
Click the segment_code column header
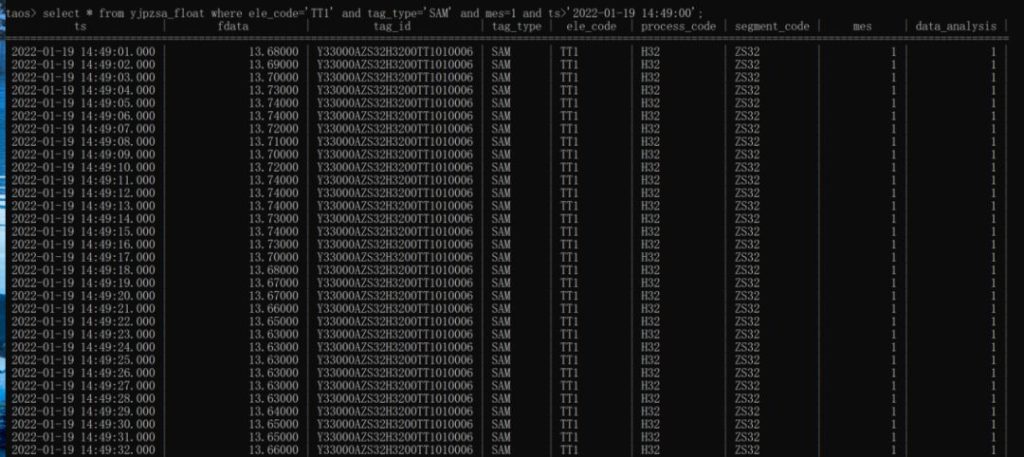click(772, 27)
